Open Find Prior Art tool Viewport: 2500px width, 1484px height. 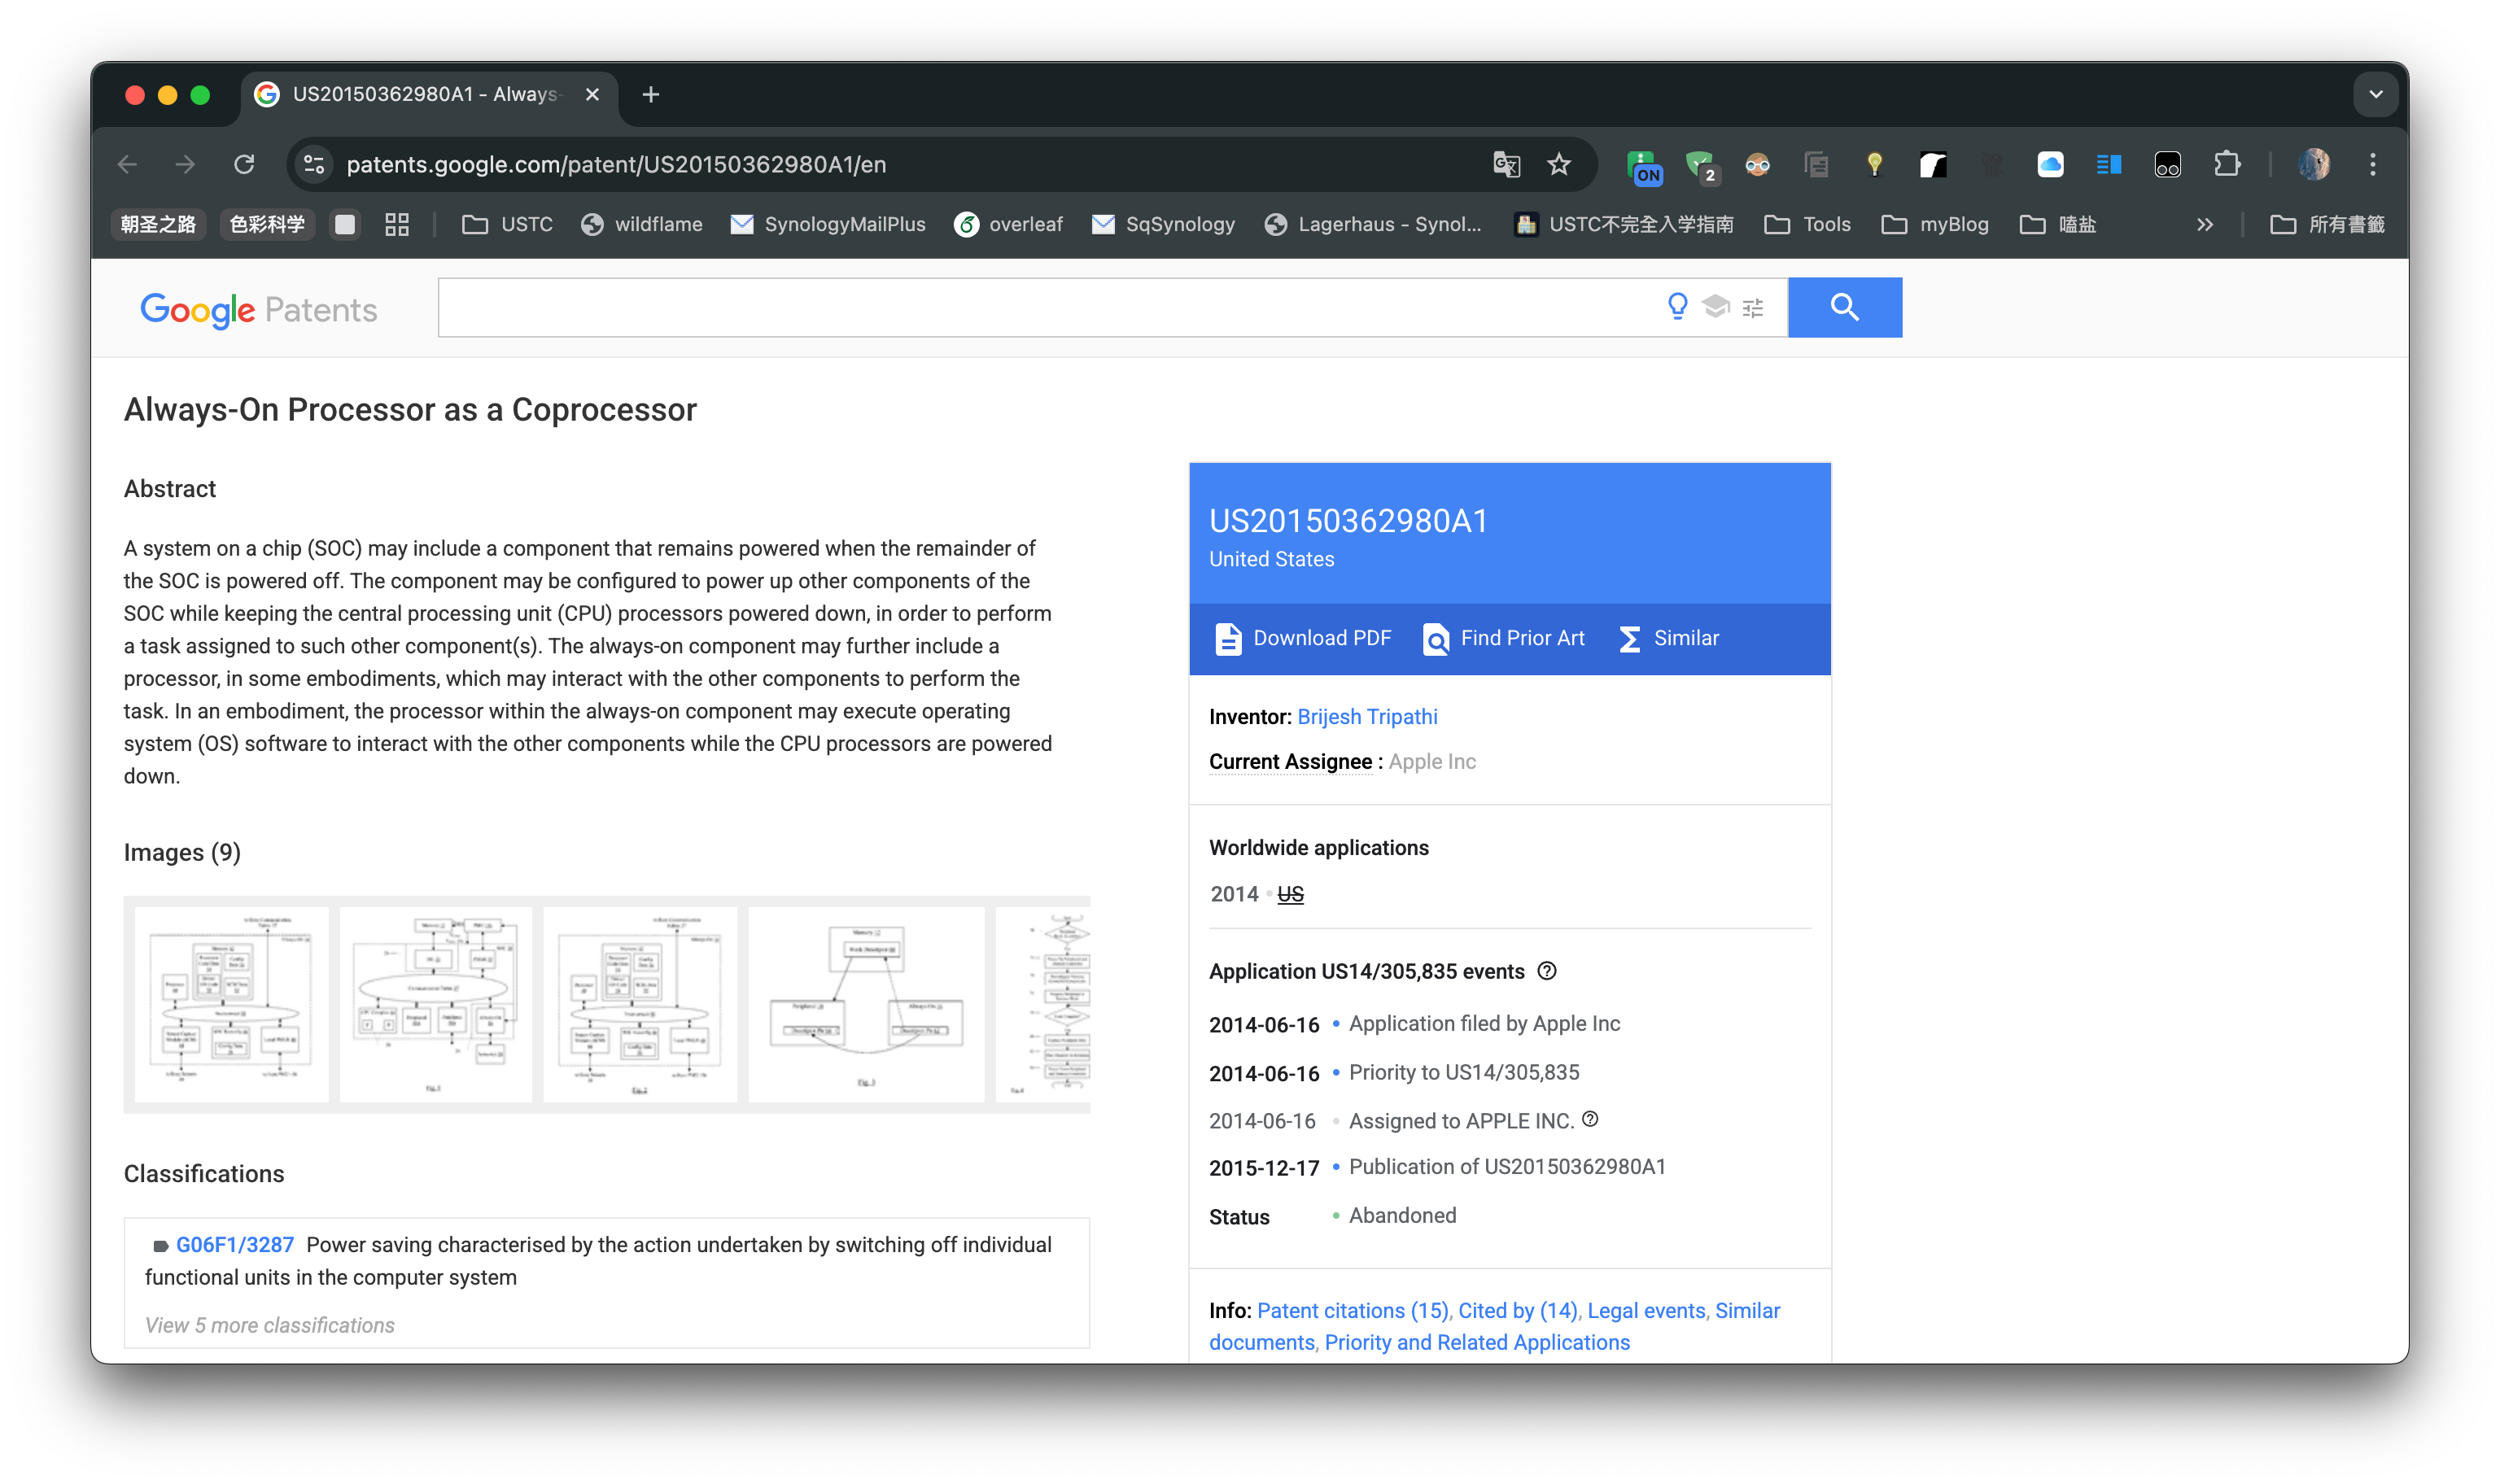pos(1503,638)
